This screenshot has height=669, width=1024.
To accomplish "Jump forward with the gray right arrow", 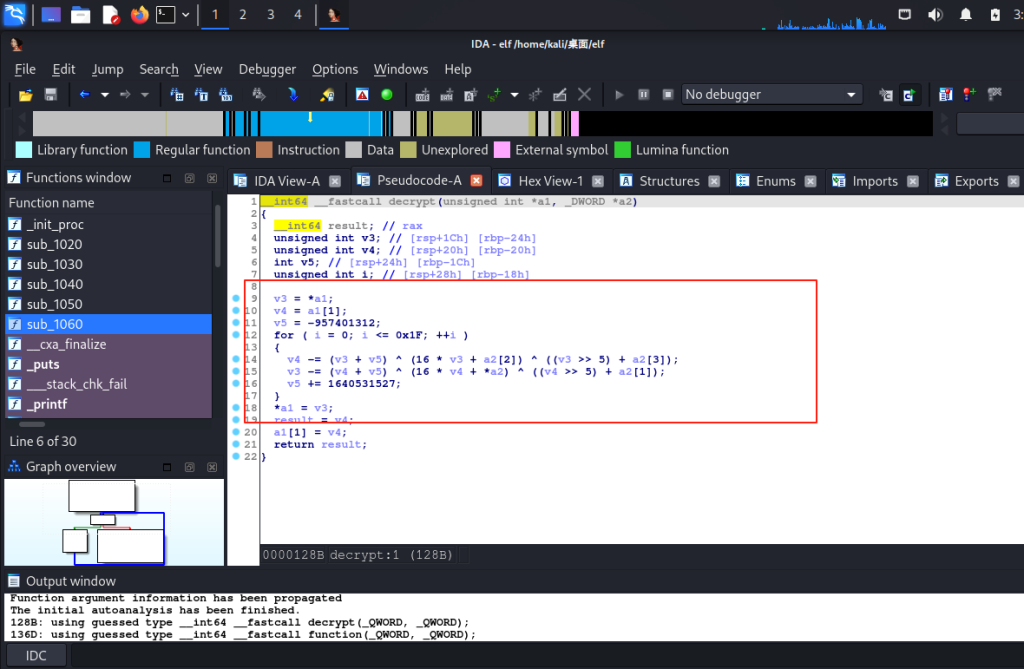I will [x=125, y=95].
